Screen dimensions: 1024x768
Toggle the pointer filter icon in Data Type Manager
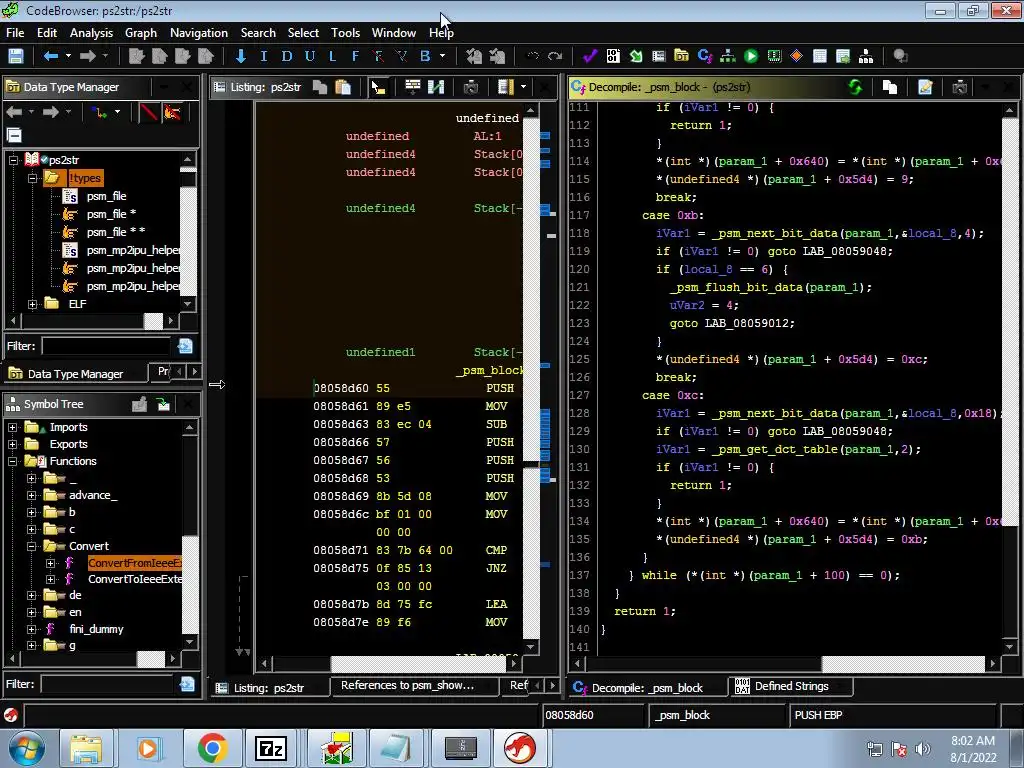pyautogui.click(x=172, y=112)
